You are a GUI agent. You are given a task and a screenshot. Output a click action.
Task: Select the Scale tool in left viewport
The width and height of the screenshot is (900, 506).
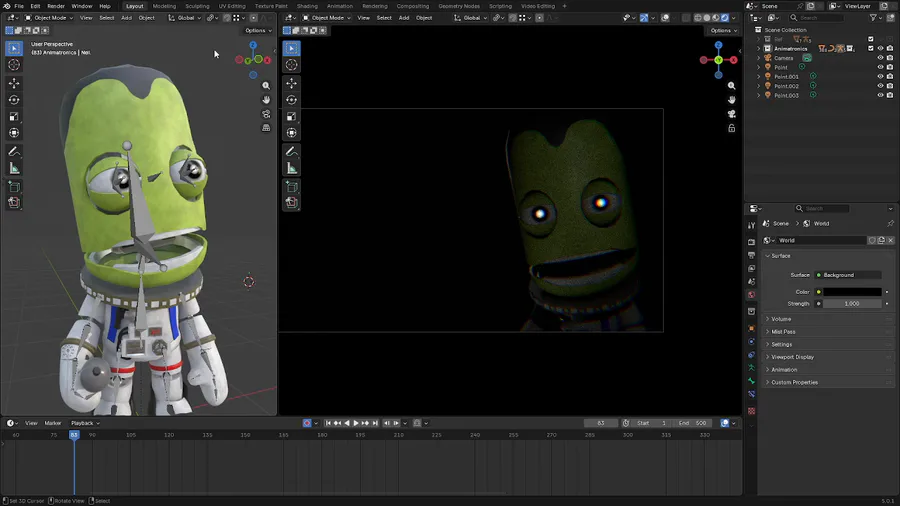tap(14, 116)
